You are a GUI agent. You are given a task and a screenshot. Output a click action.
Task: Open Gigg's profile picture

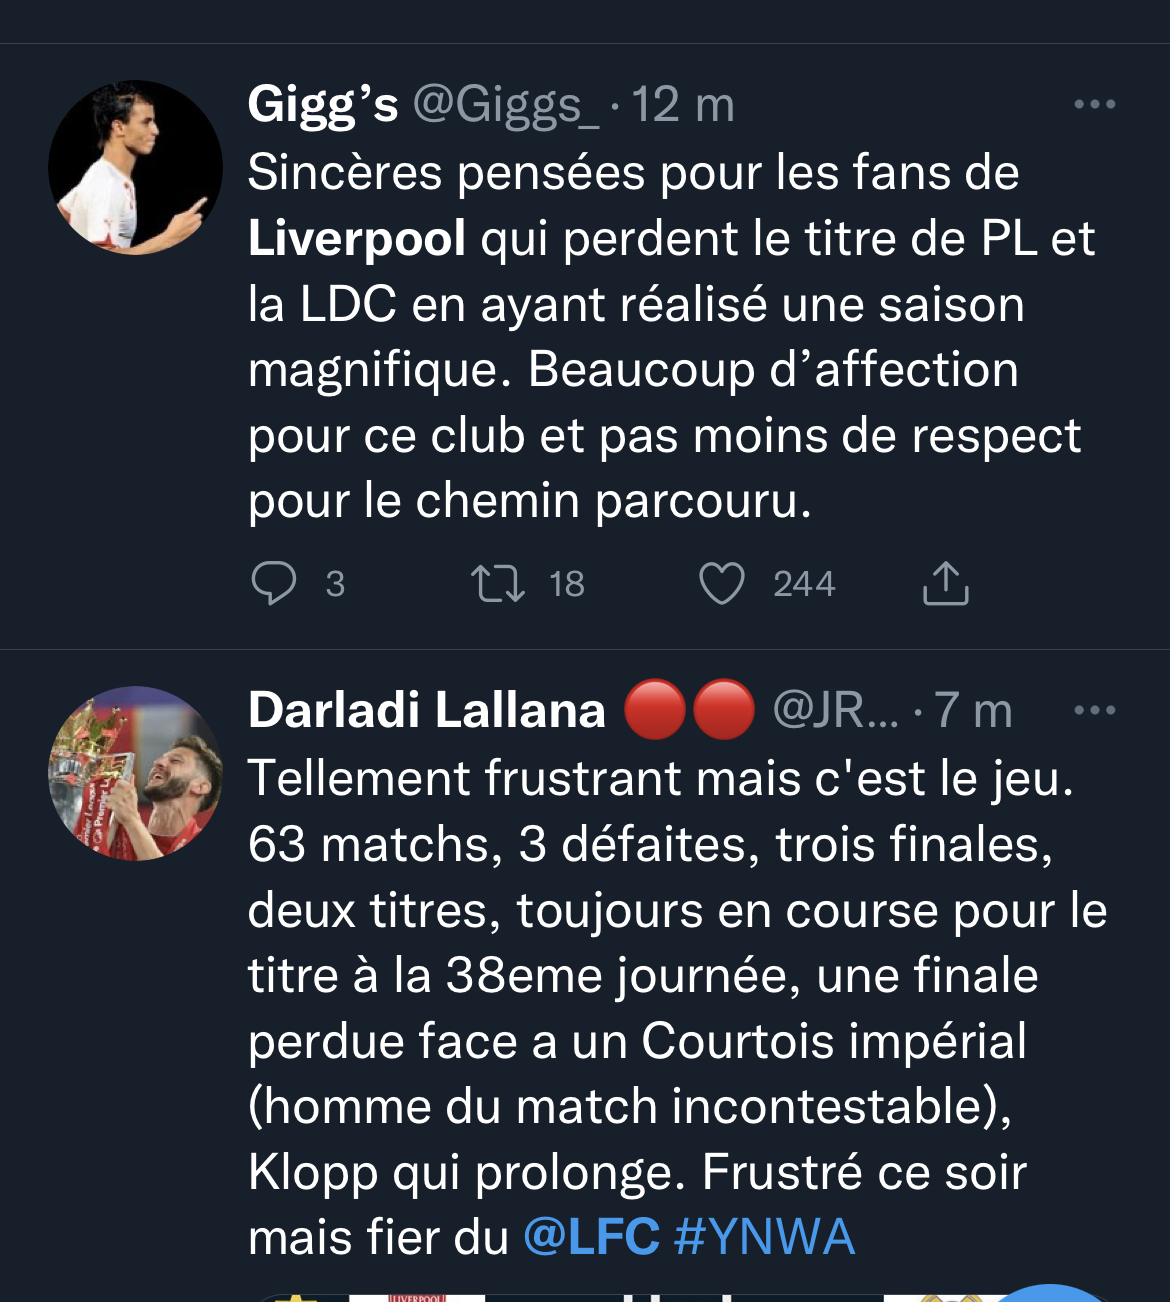tap(135, 167)
